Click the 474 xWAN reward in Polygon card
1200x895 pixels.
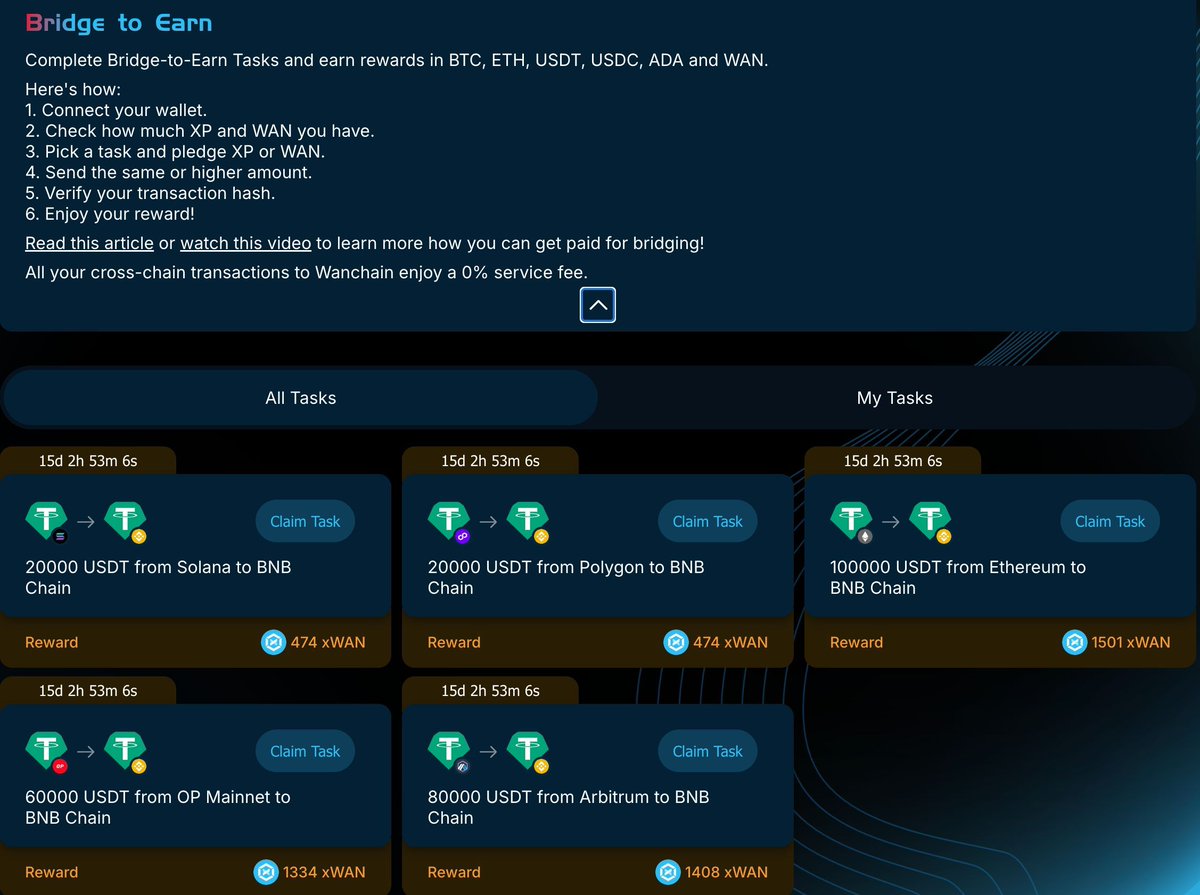(731, 642)
